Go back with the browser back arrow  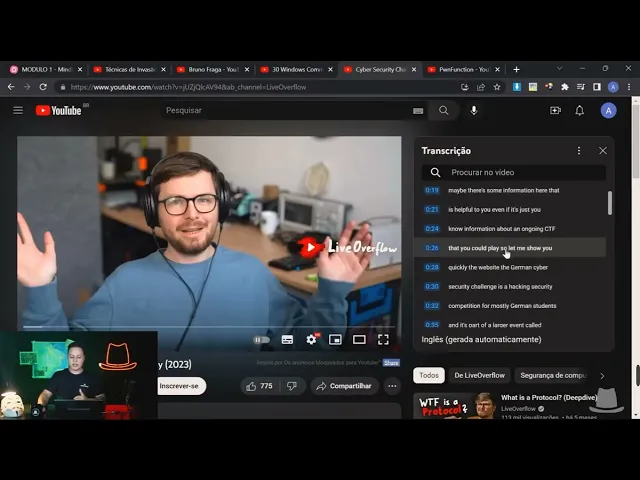click(11, 87)
